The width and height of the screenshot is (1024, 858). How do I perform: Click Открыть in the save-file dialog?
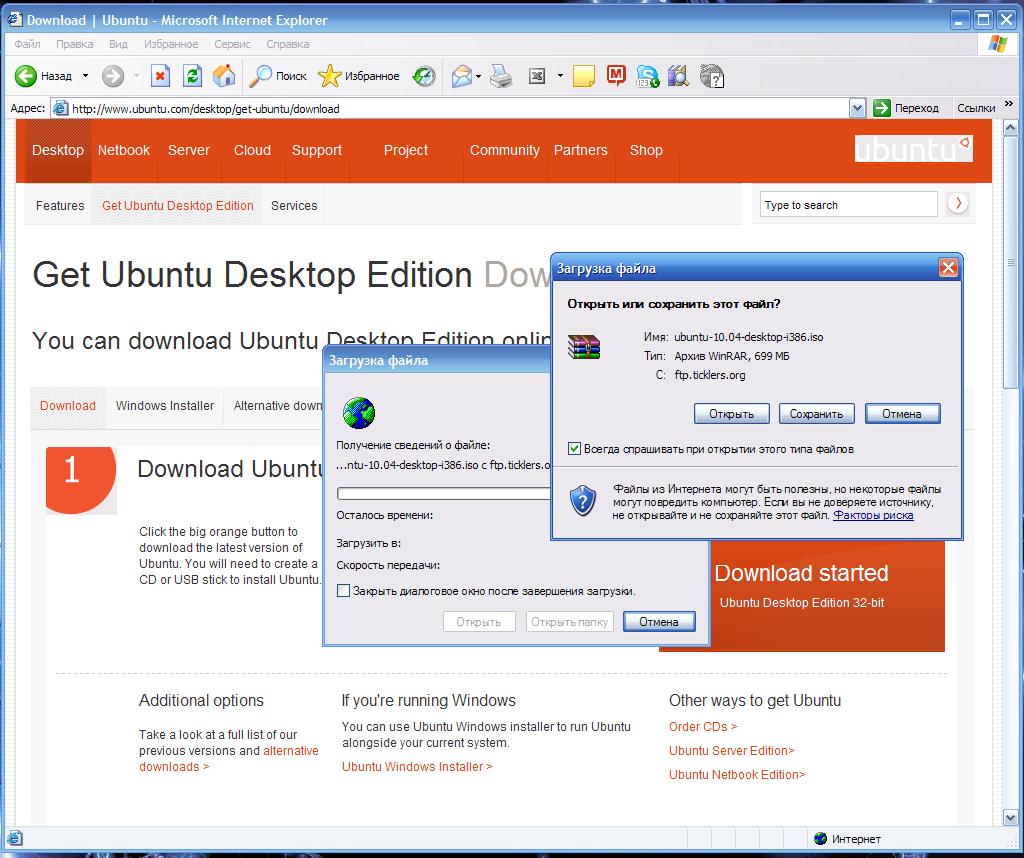(731, 413)
